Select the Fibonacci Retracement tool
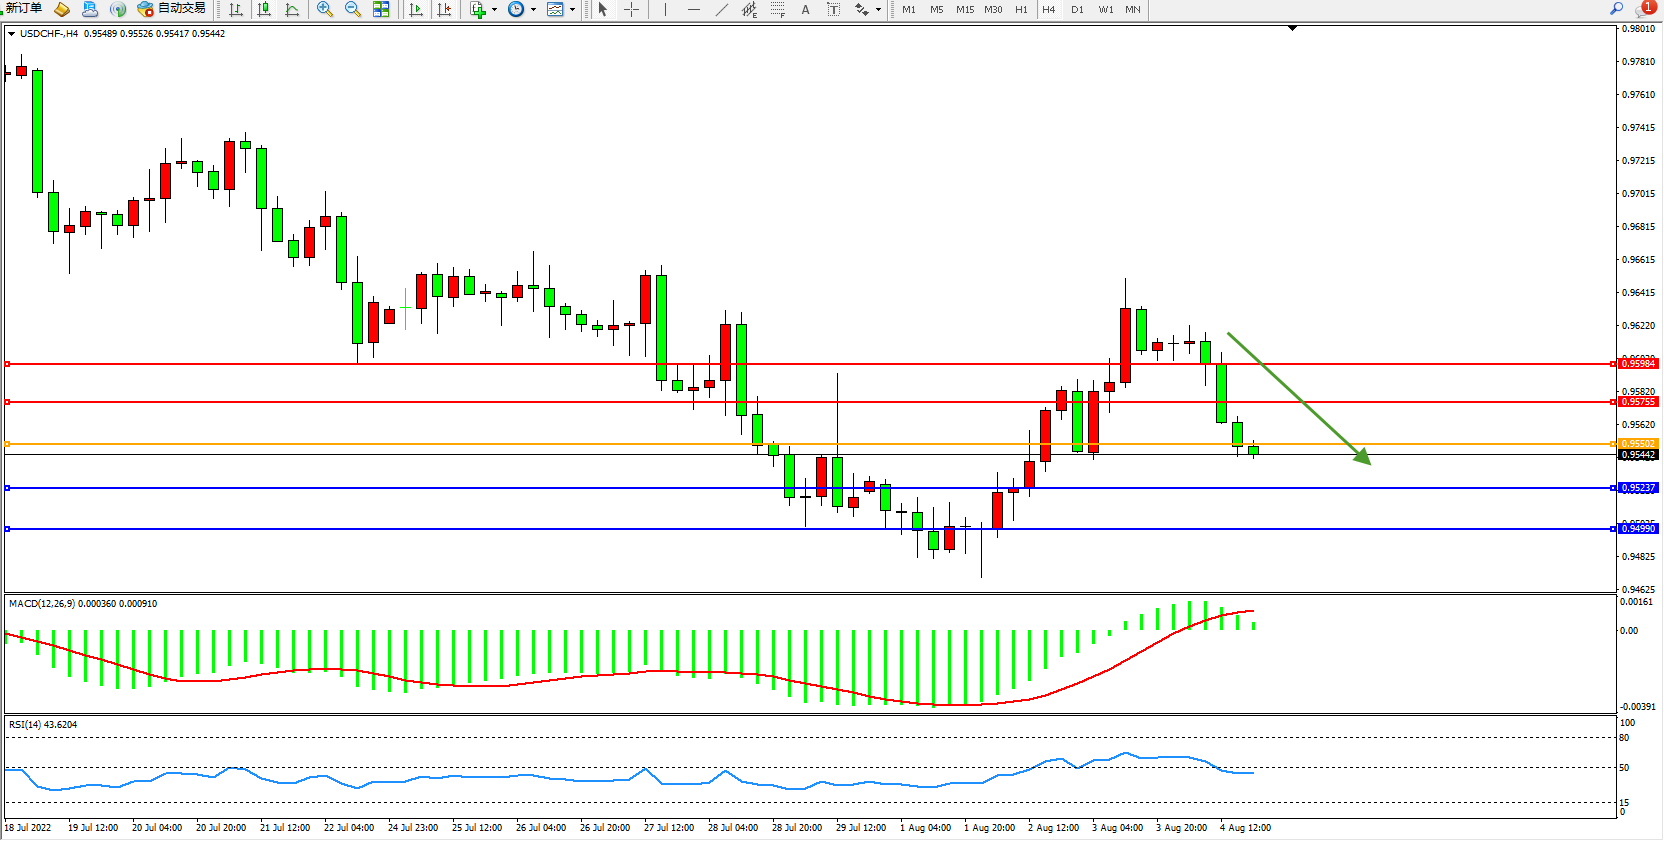Viewport: 1664px width, 841px height. [x=777, y=9]
